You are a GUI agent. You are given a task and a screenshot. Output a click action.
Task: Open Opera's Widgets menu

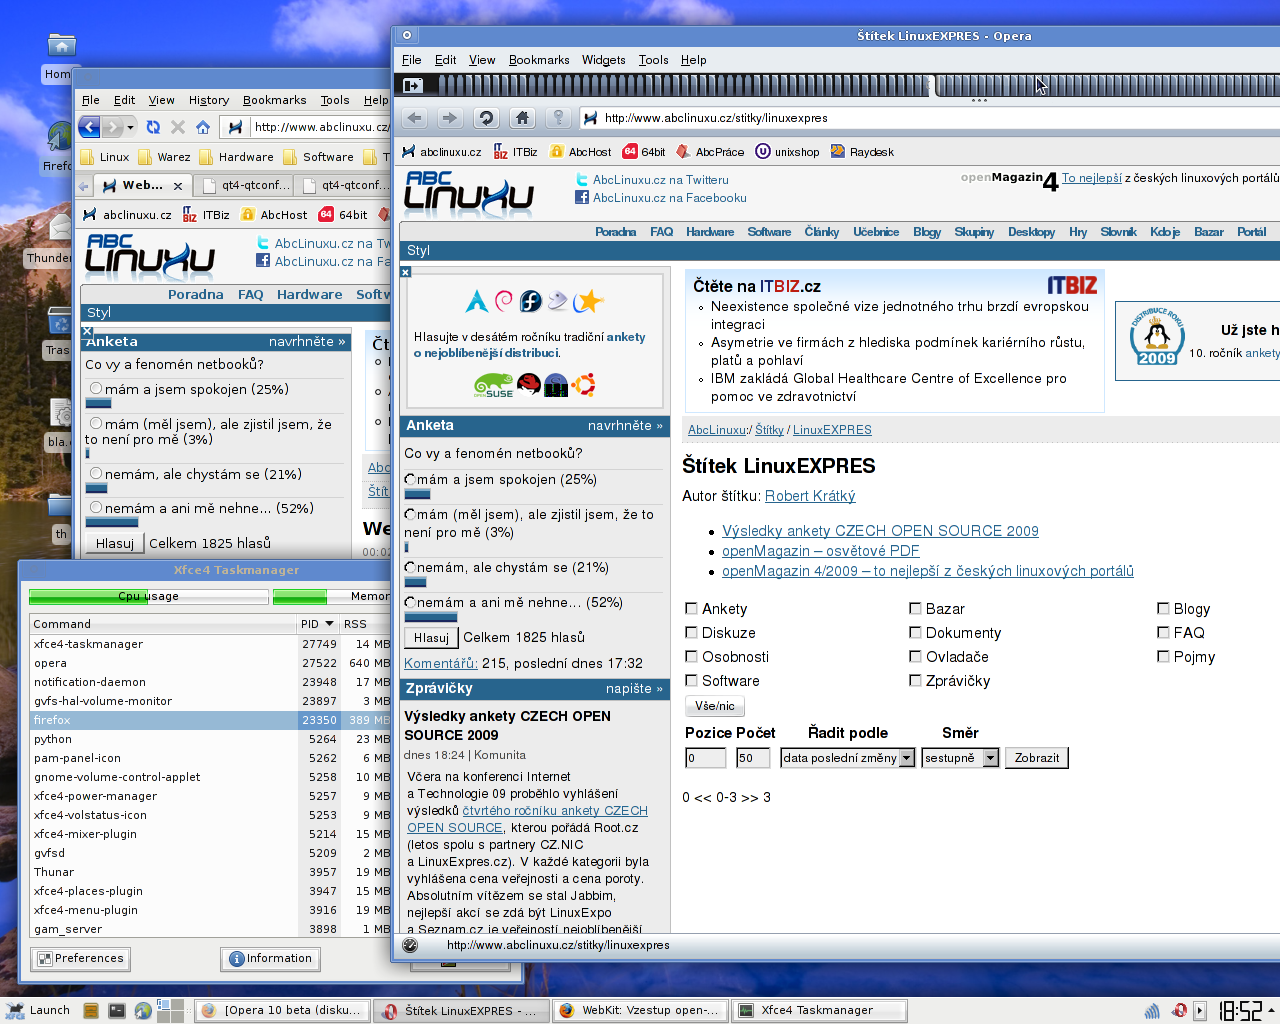(x=603, y=60)
